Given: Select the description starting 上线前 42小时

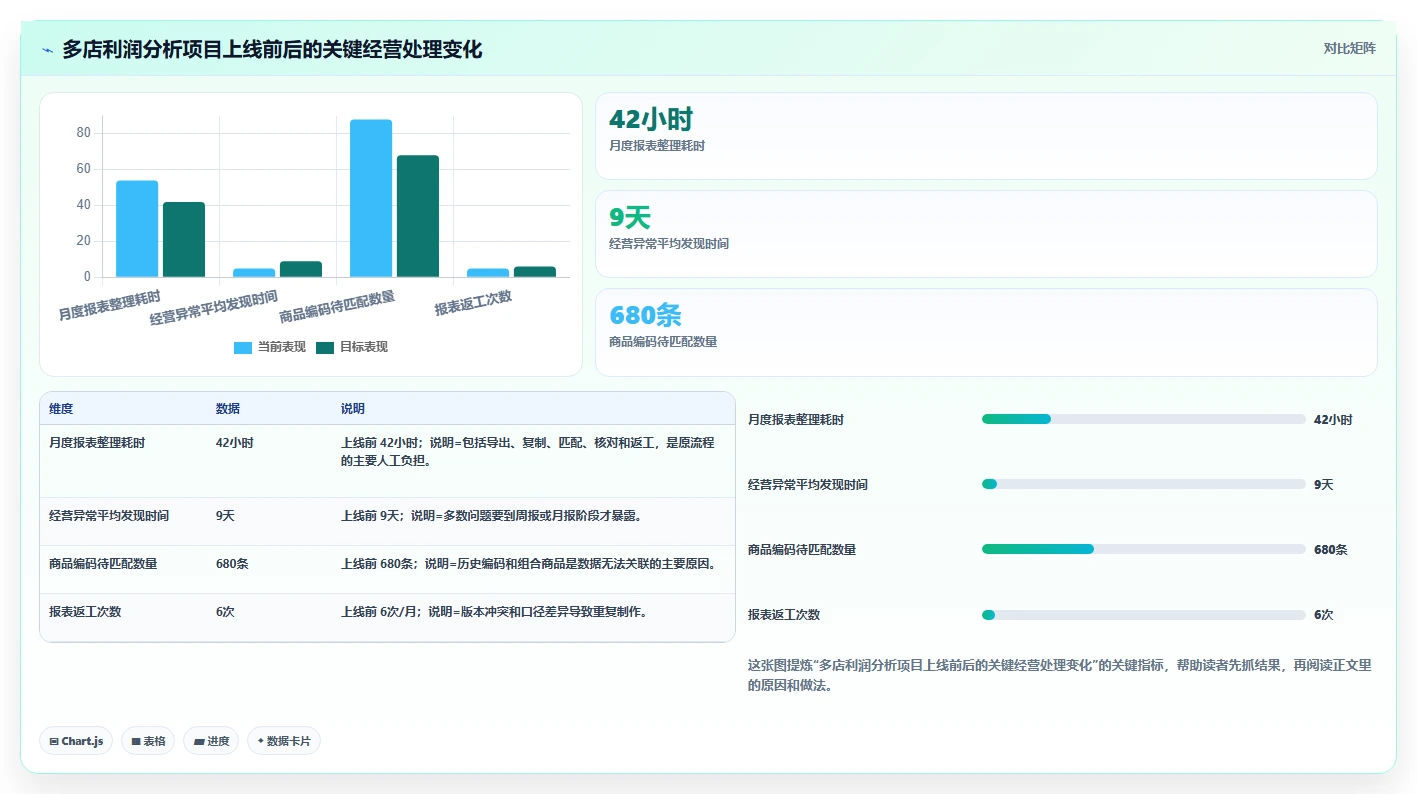Looking at the screenshot, I should click(x=528, y=452).
